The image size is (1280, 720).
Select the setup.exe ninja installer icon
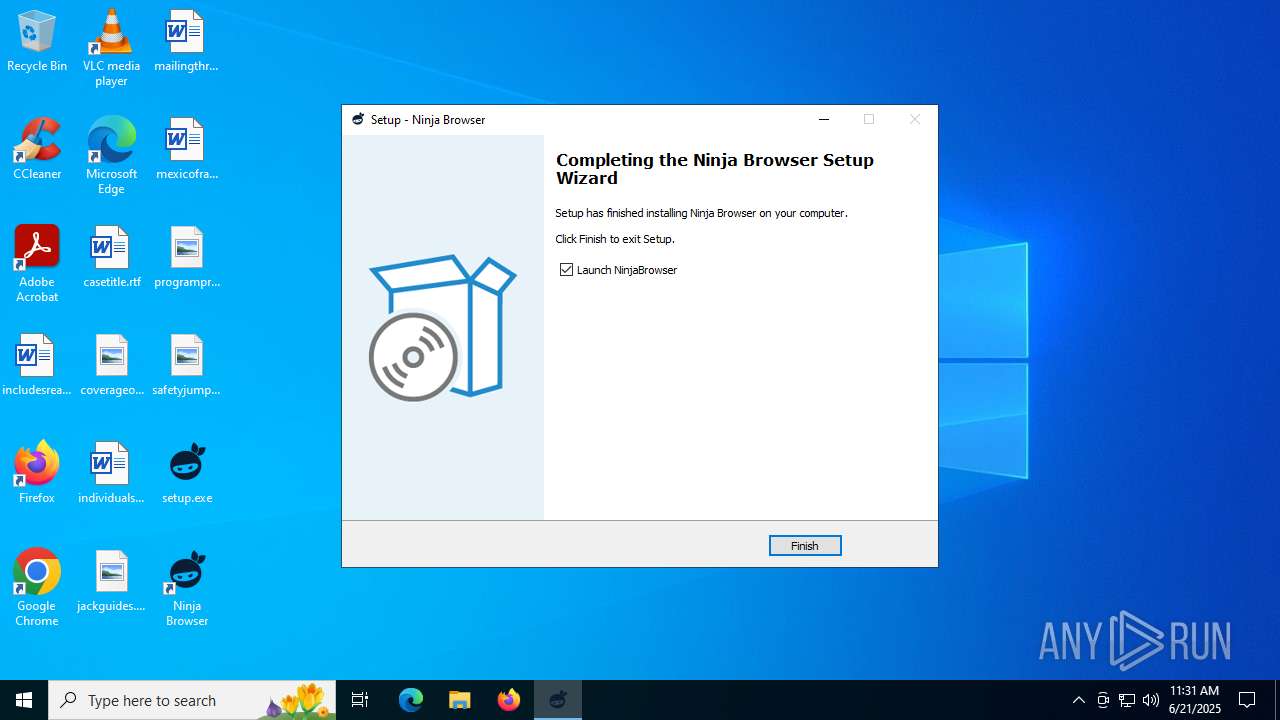point(186,473)
